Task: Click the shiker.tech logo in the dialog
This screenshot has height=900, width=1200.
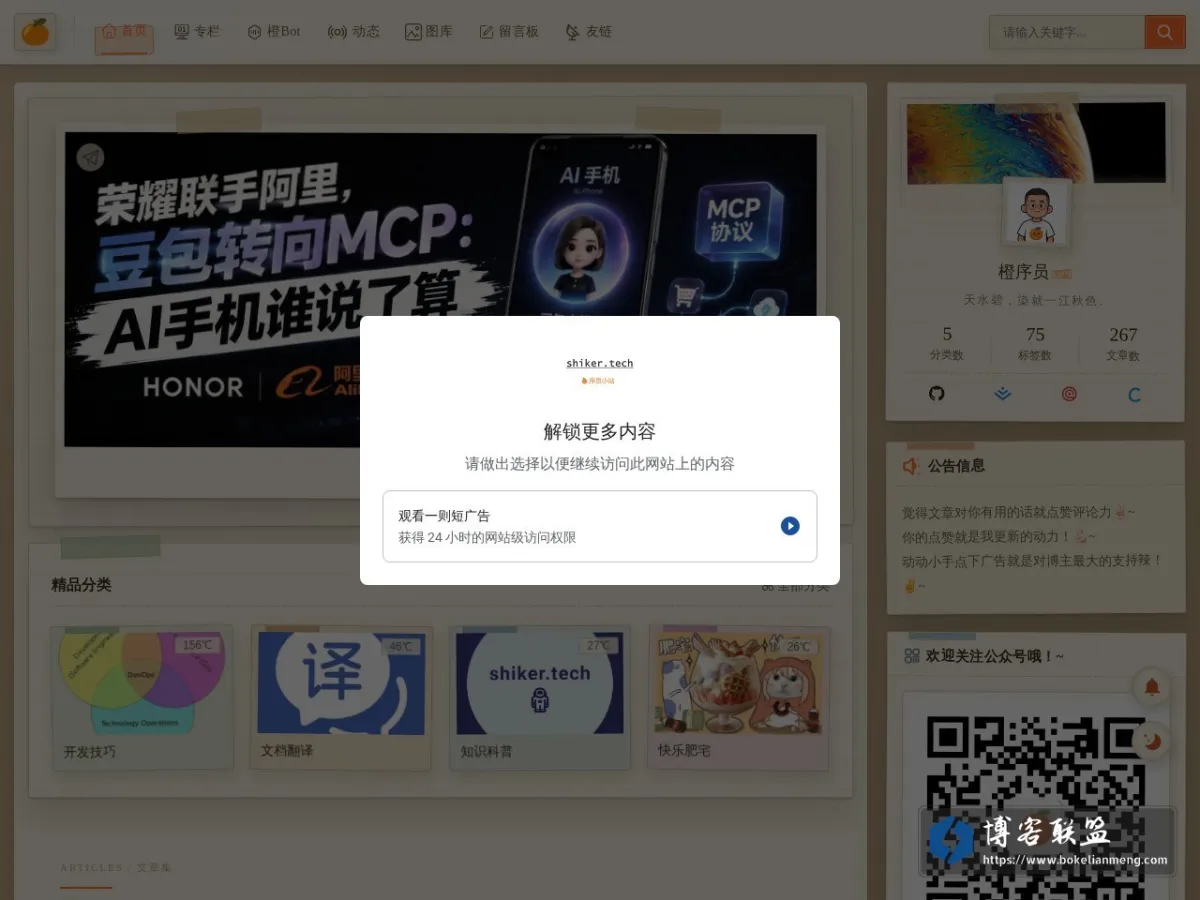Action: tap(600, 370)
